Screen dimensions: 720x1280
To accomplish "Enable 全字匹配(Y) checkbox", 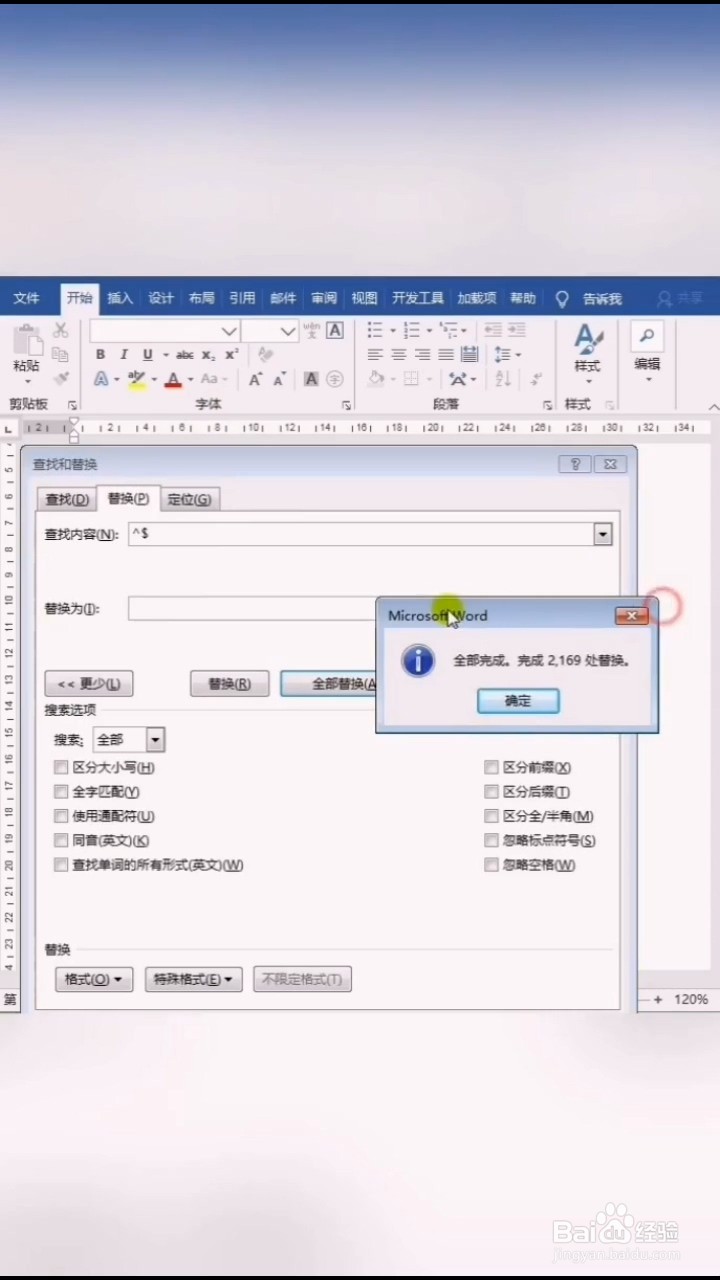I will (62, 792).
